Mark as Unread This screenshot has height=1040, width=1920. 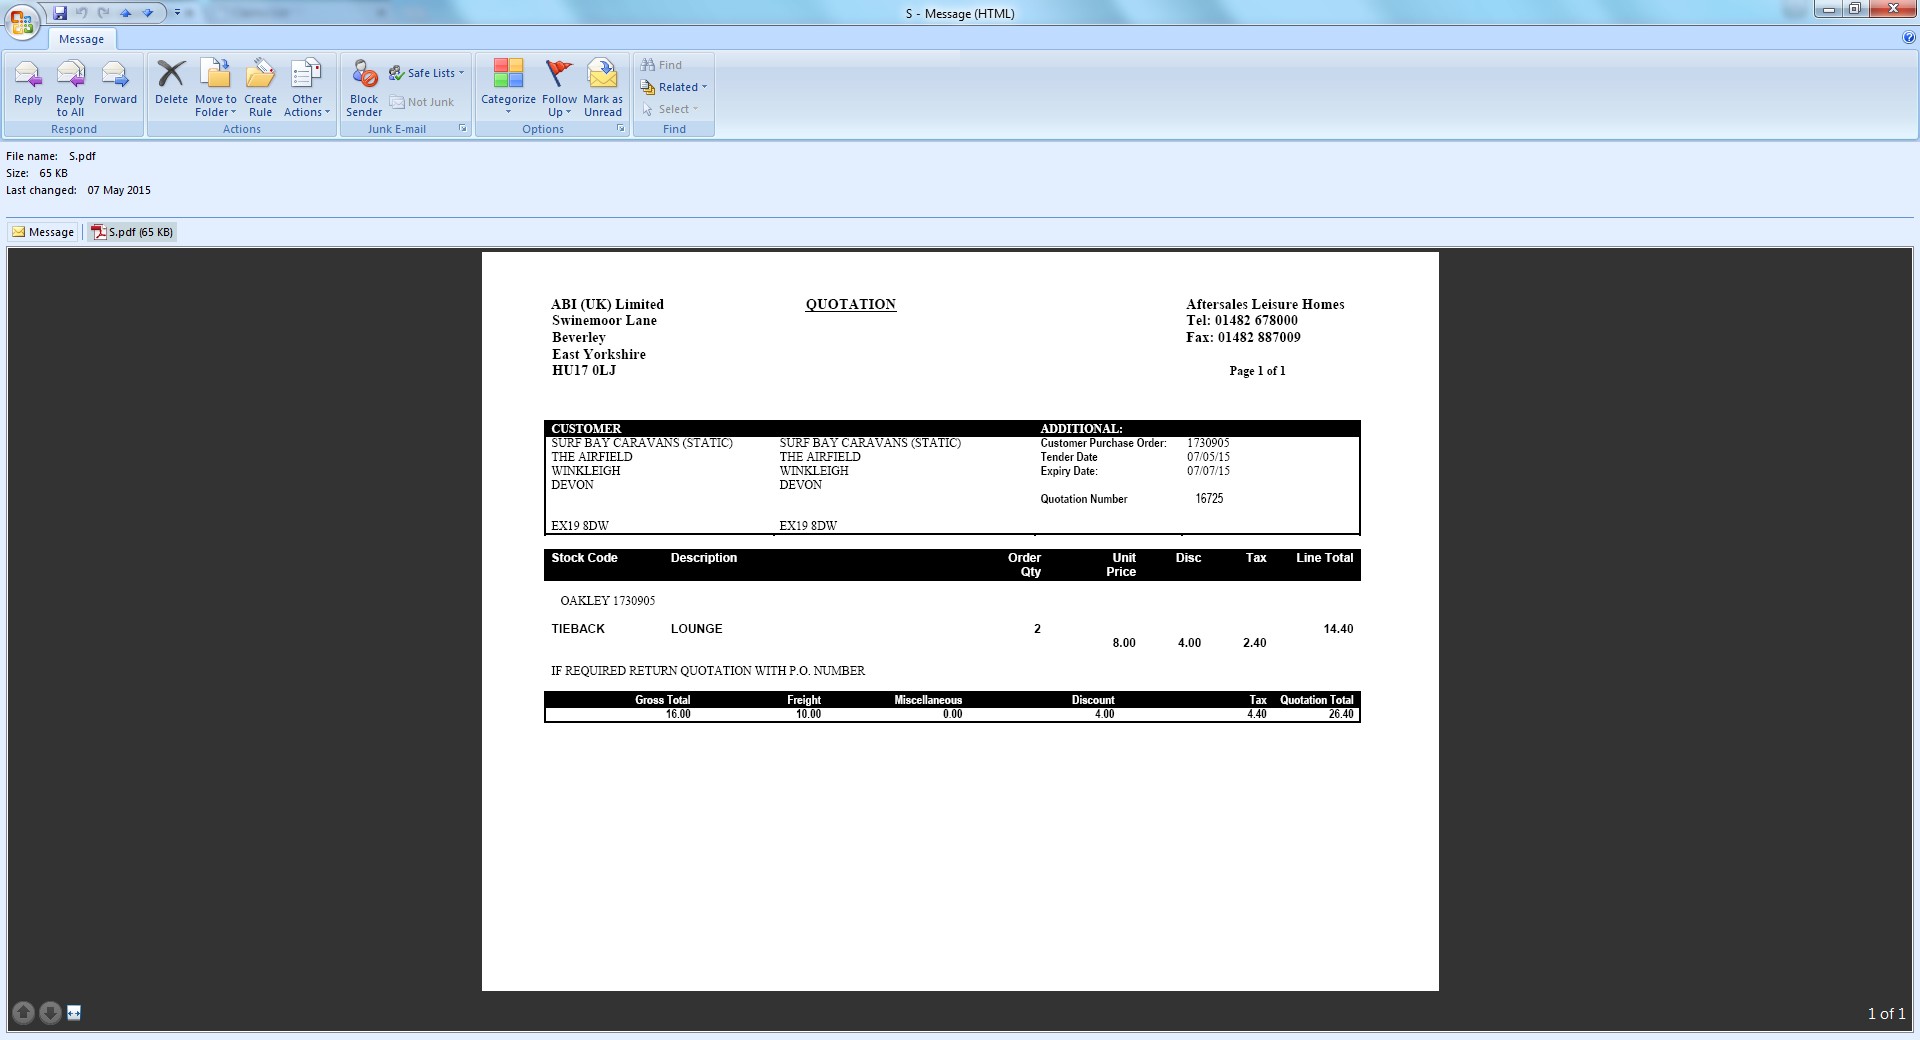click(603, 86)
